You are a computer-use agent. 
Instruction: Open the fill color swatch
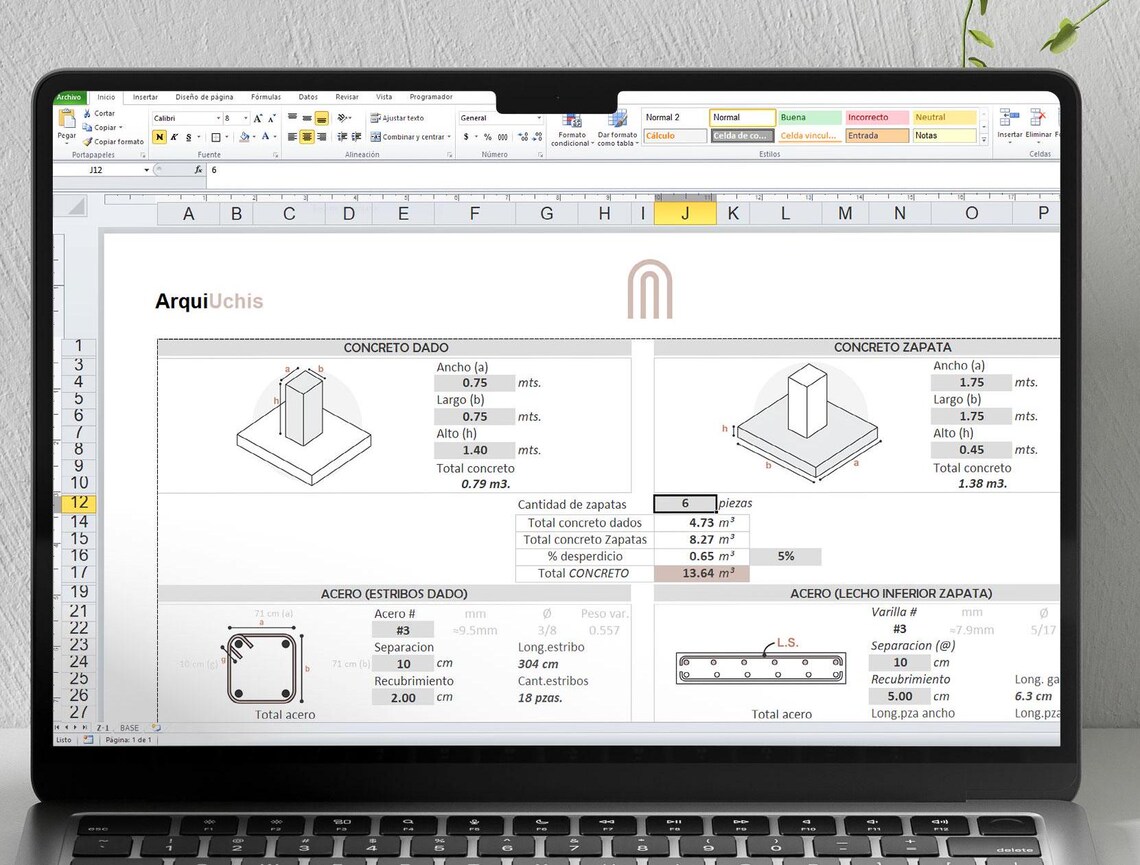(245, 137)
